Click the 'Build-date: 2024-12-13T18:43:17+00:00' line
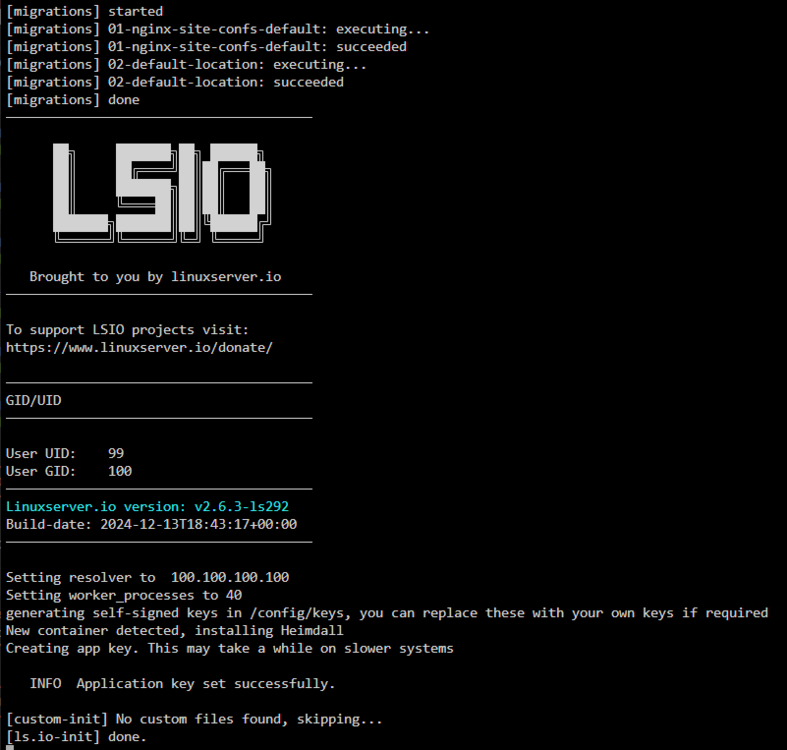 pos(151,525)
